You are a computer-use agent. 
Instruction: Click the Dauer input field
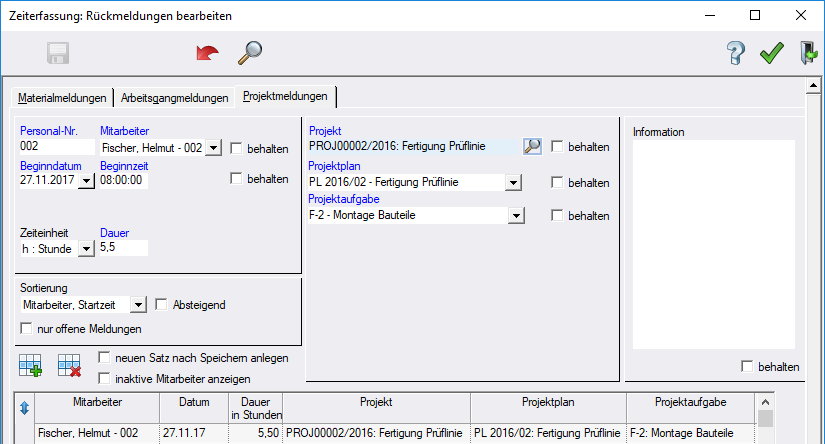coord(122,248)
